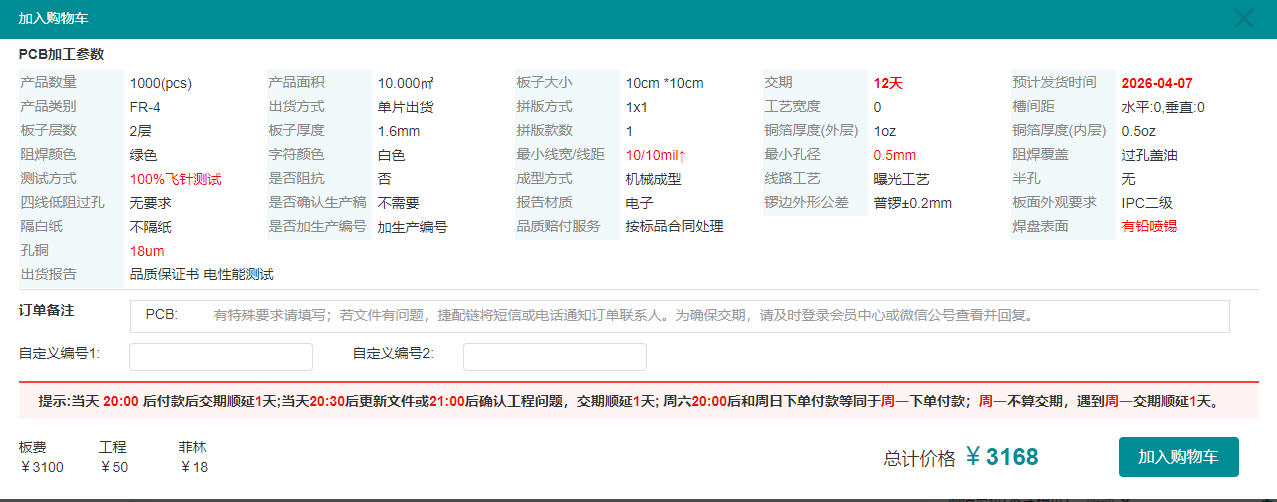This screenshot has height=502, width=1277.
Task: Click the red 12天 delivery time value
Action: click(888, 83)
